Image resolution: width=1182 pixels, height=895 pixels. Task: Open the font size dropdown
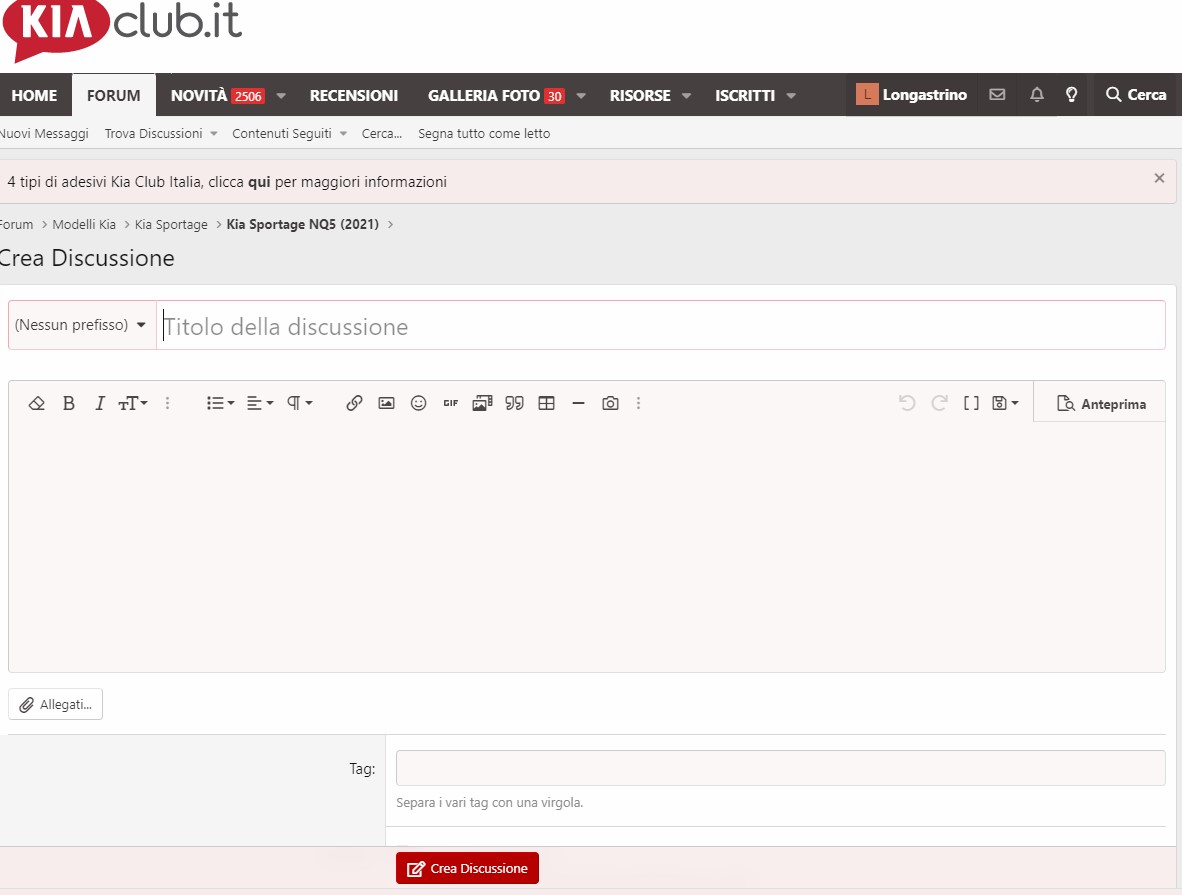point(133,403)
